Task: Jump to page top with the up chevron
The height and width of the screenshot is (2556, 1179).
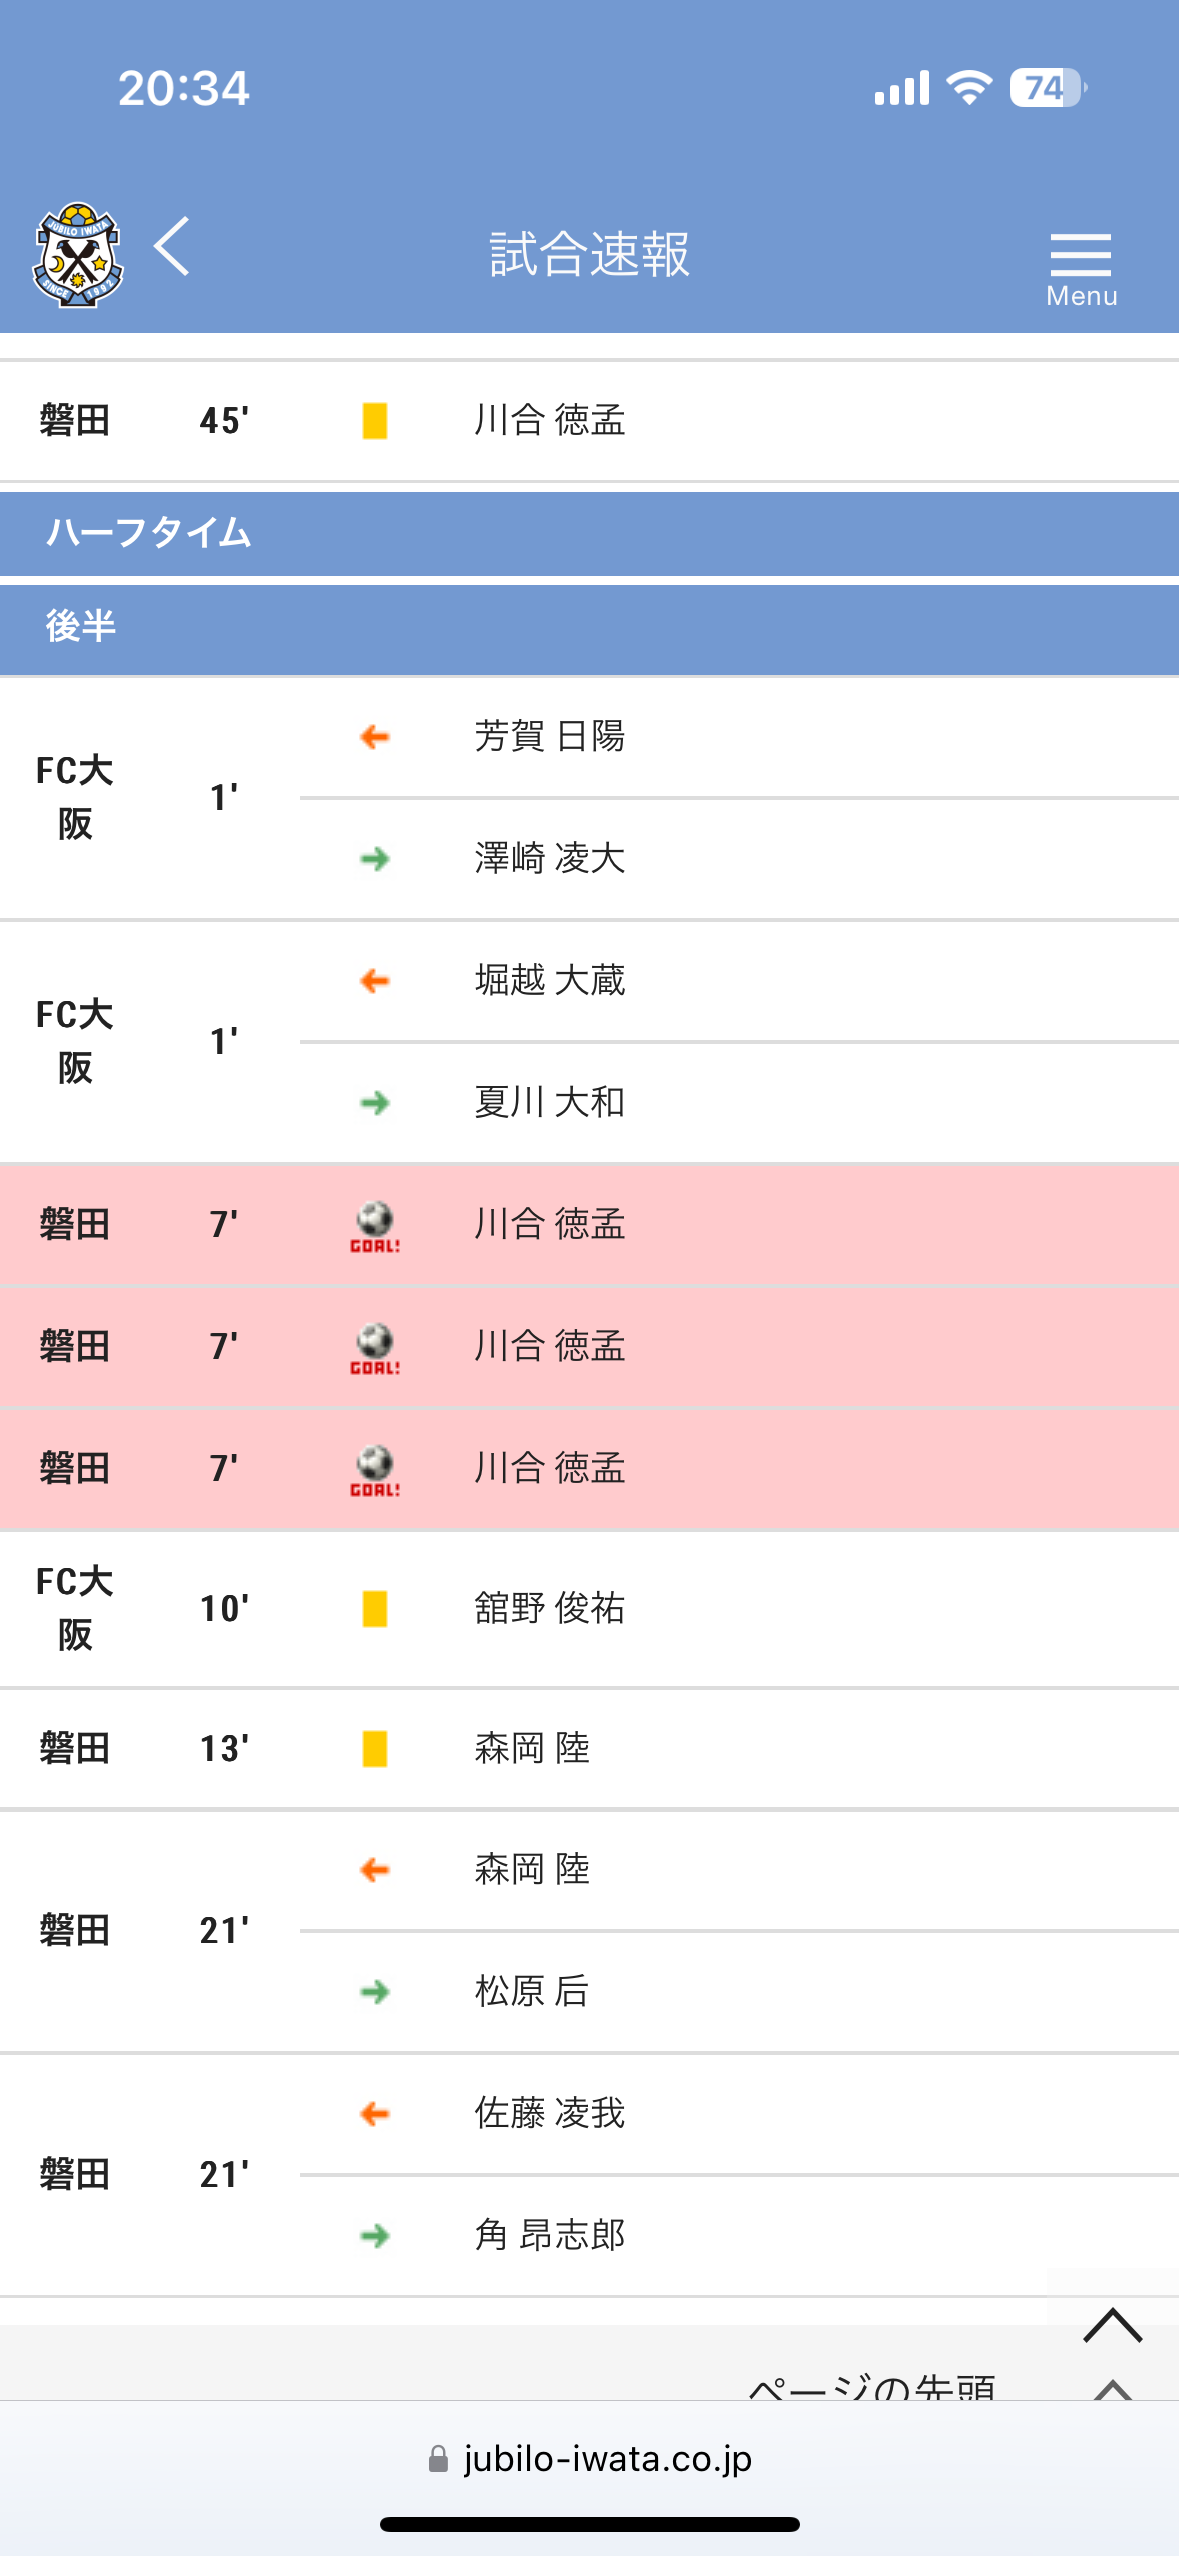Action: pos(1113,2325)
